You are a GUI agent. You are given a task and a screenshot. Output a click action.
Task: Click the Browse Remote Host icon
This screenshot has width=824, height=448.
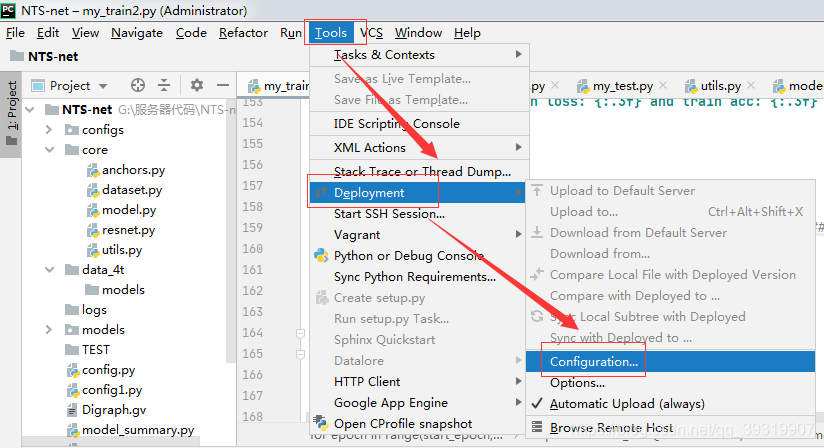(x=537, y=428)
